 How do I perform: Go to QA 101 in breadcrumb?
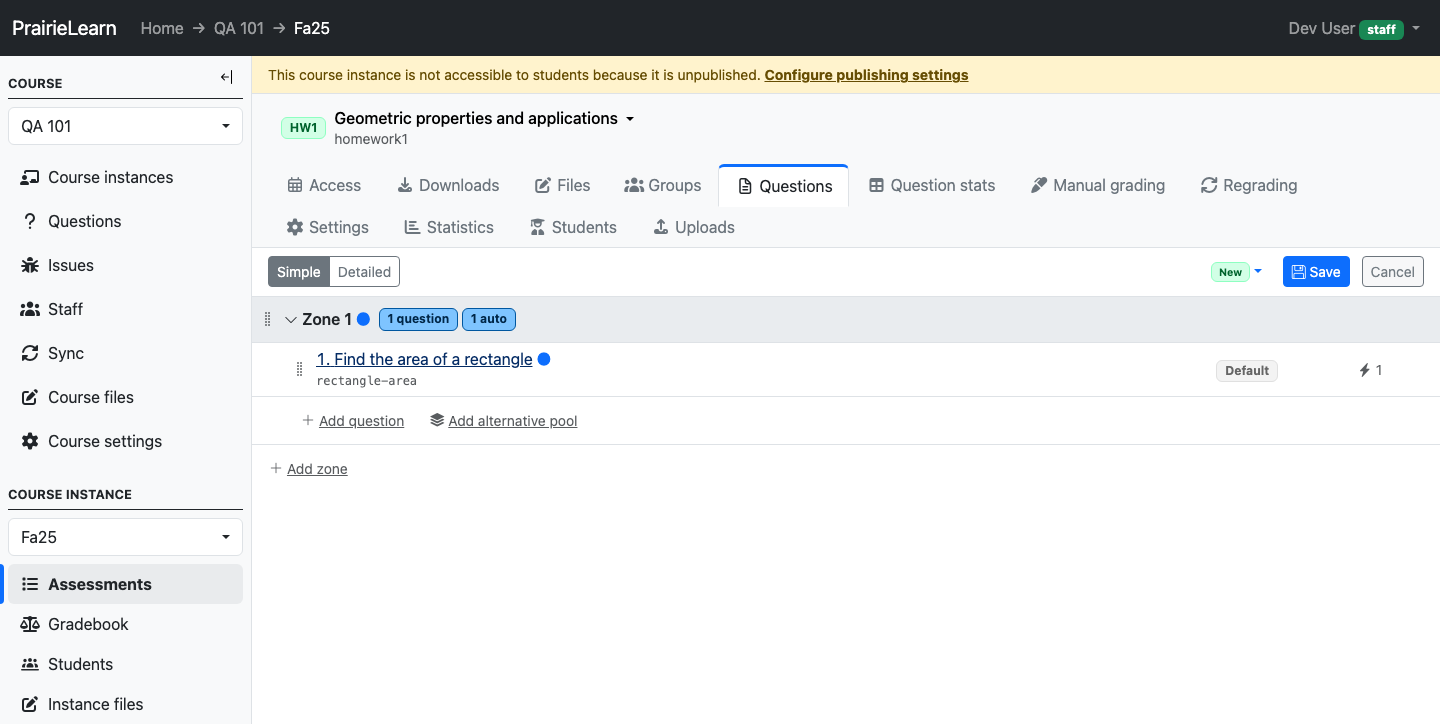(239, 28)
